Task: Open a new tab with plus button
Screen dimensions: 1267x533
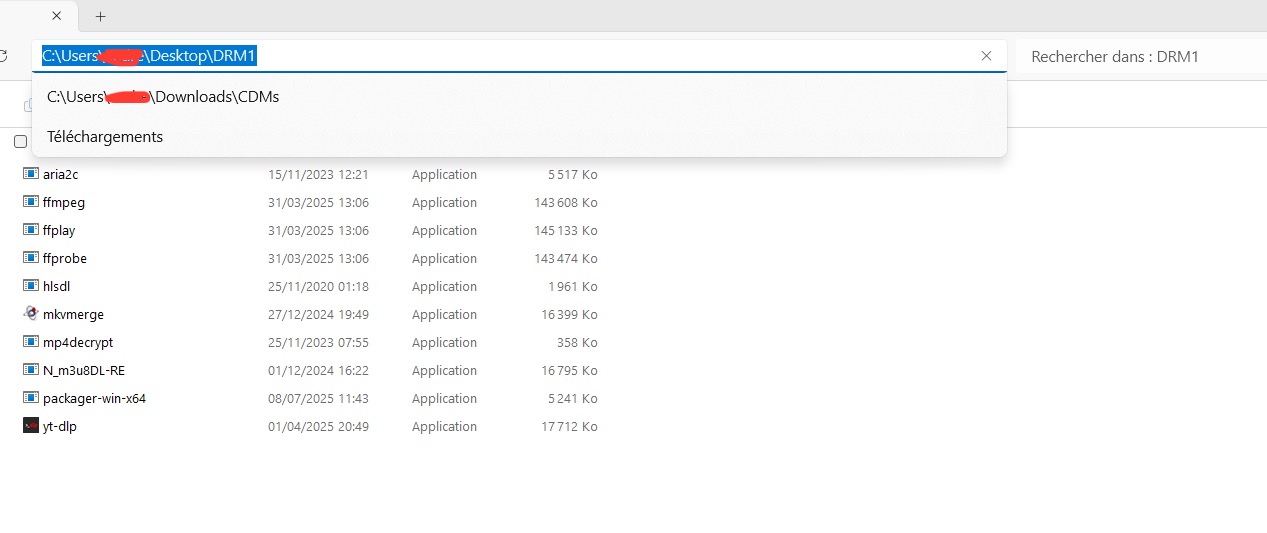Action: (101, 16)
